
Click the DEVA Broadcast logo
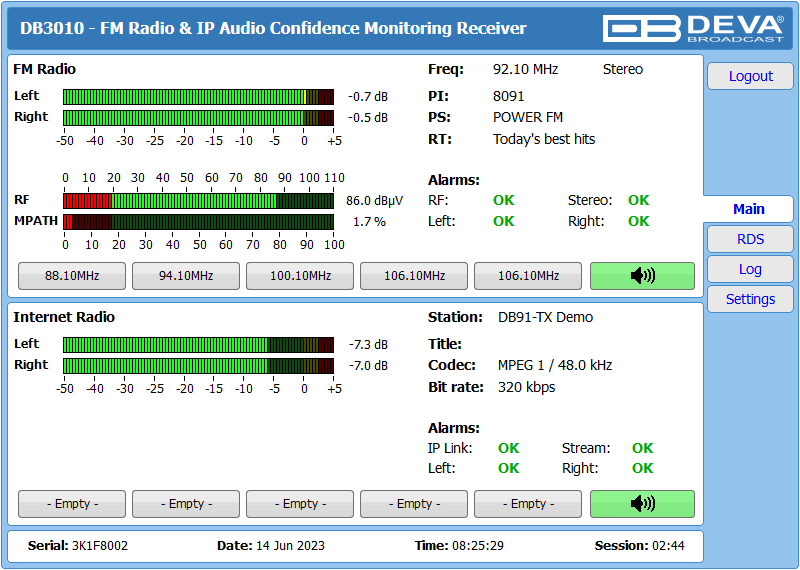click(x=693, y=28)
